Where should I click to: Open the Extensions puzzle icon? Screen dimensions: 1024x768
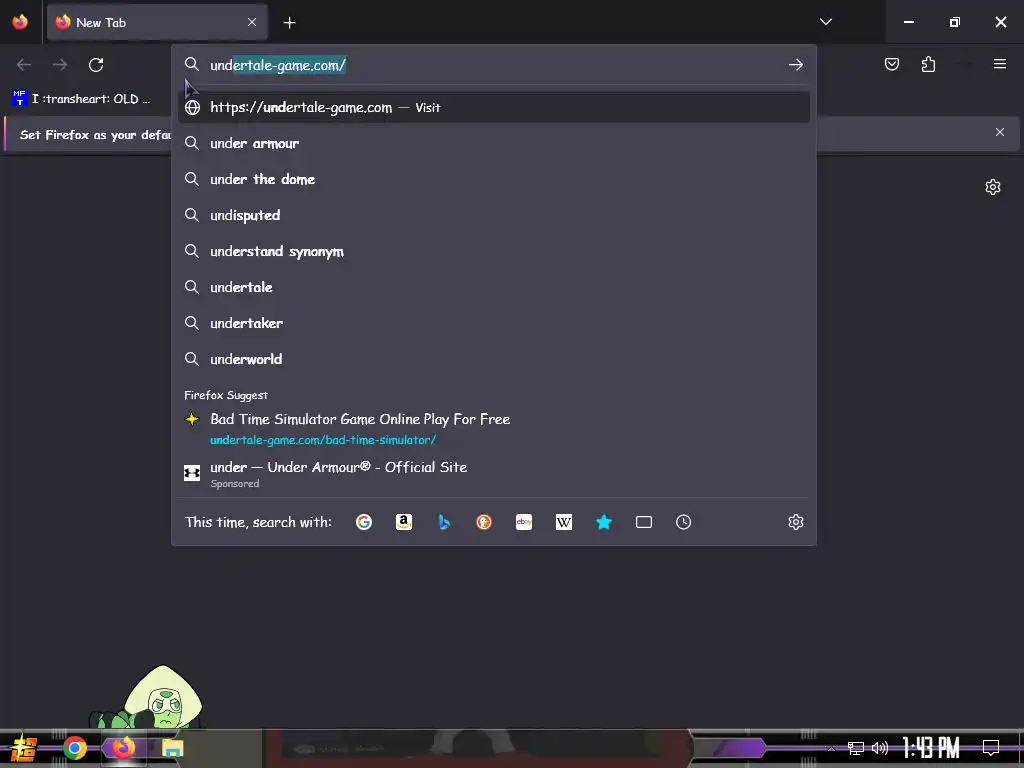[929, 64]
